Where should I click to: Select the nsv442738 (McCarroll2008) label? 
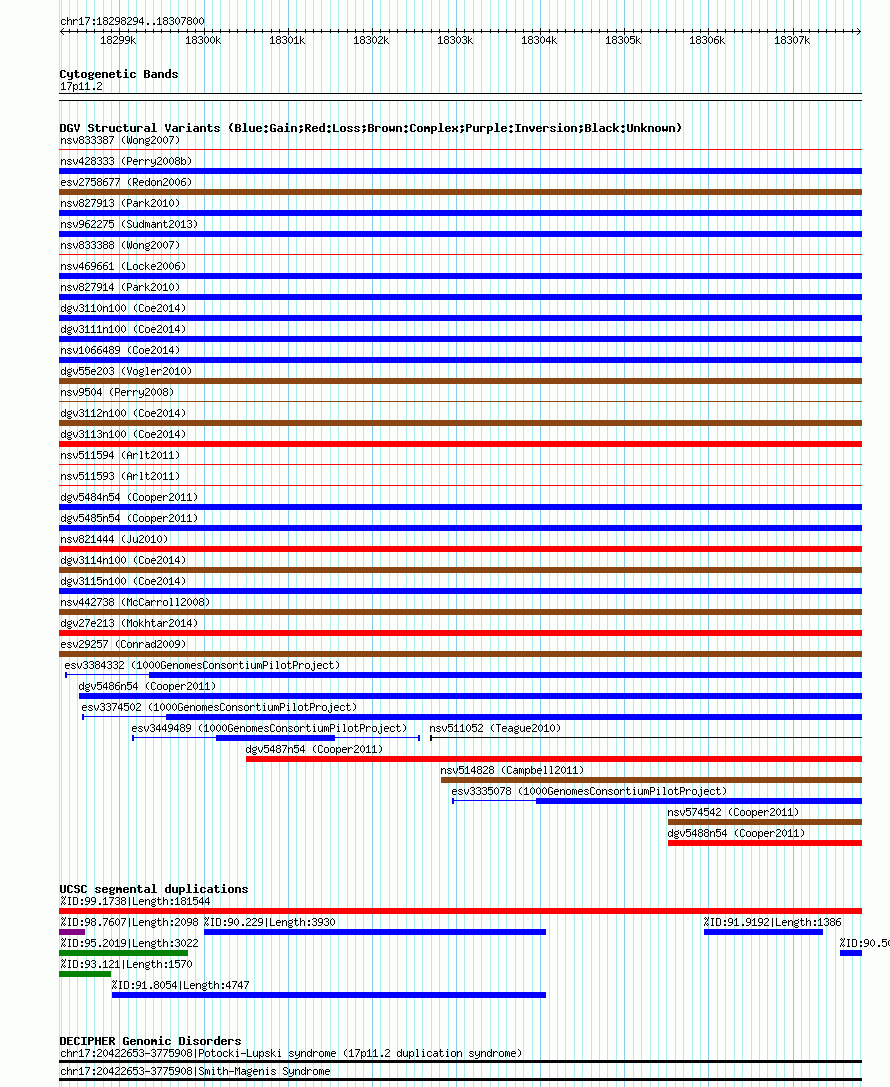pyautogui.click(x=135, y=602)
